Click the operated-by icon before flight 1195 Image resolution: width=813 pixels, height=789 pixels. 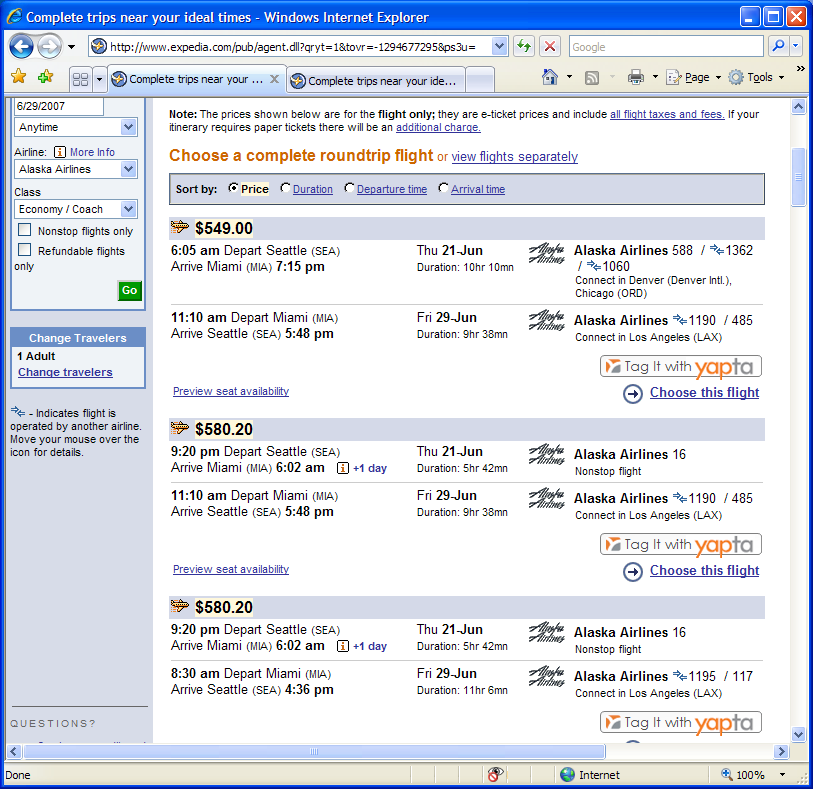coord(680,675)
